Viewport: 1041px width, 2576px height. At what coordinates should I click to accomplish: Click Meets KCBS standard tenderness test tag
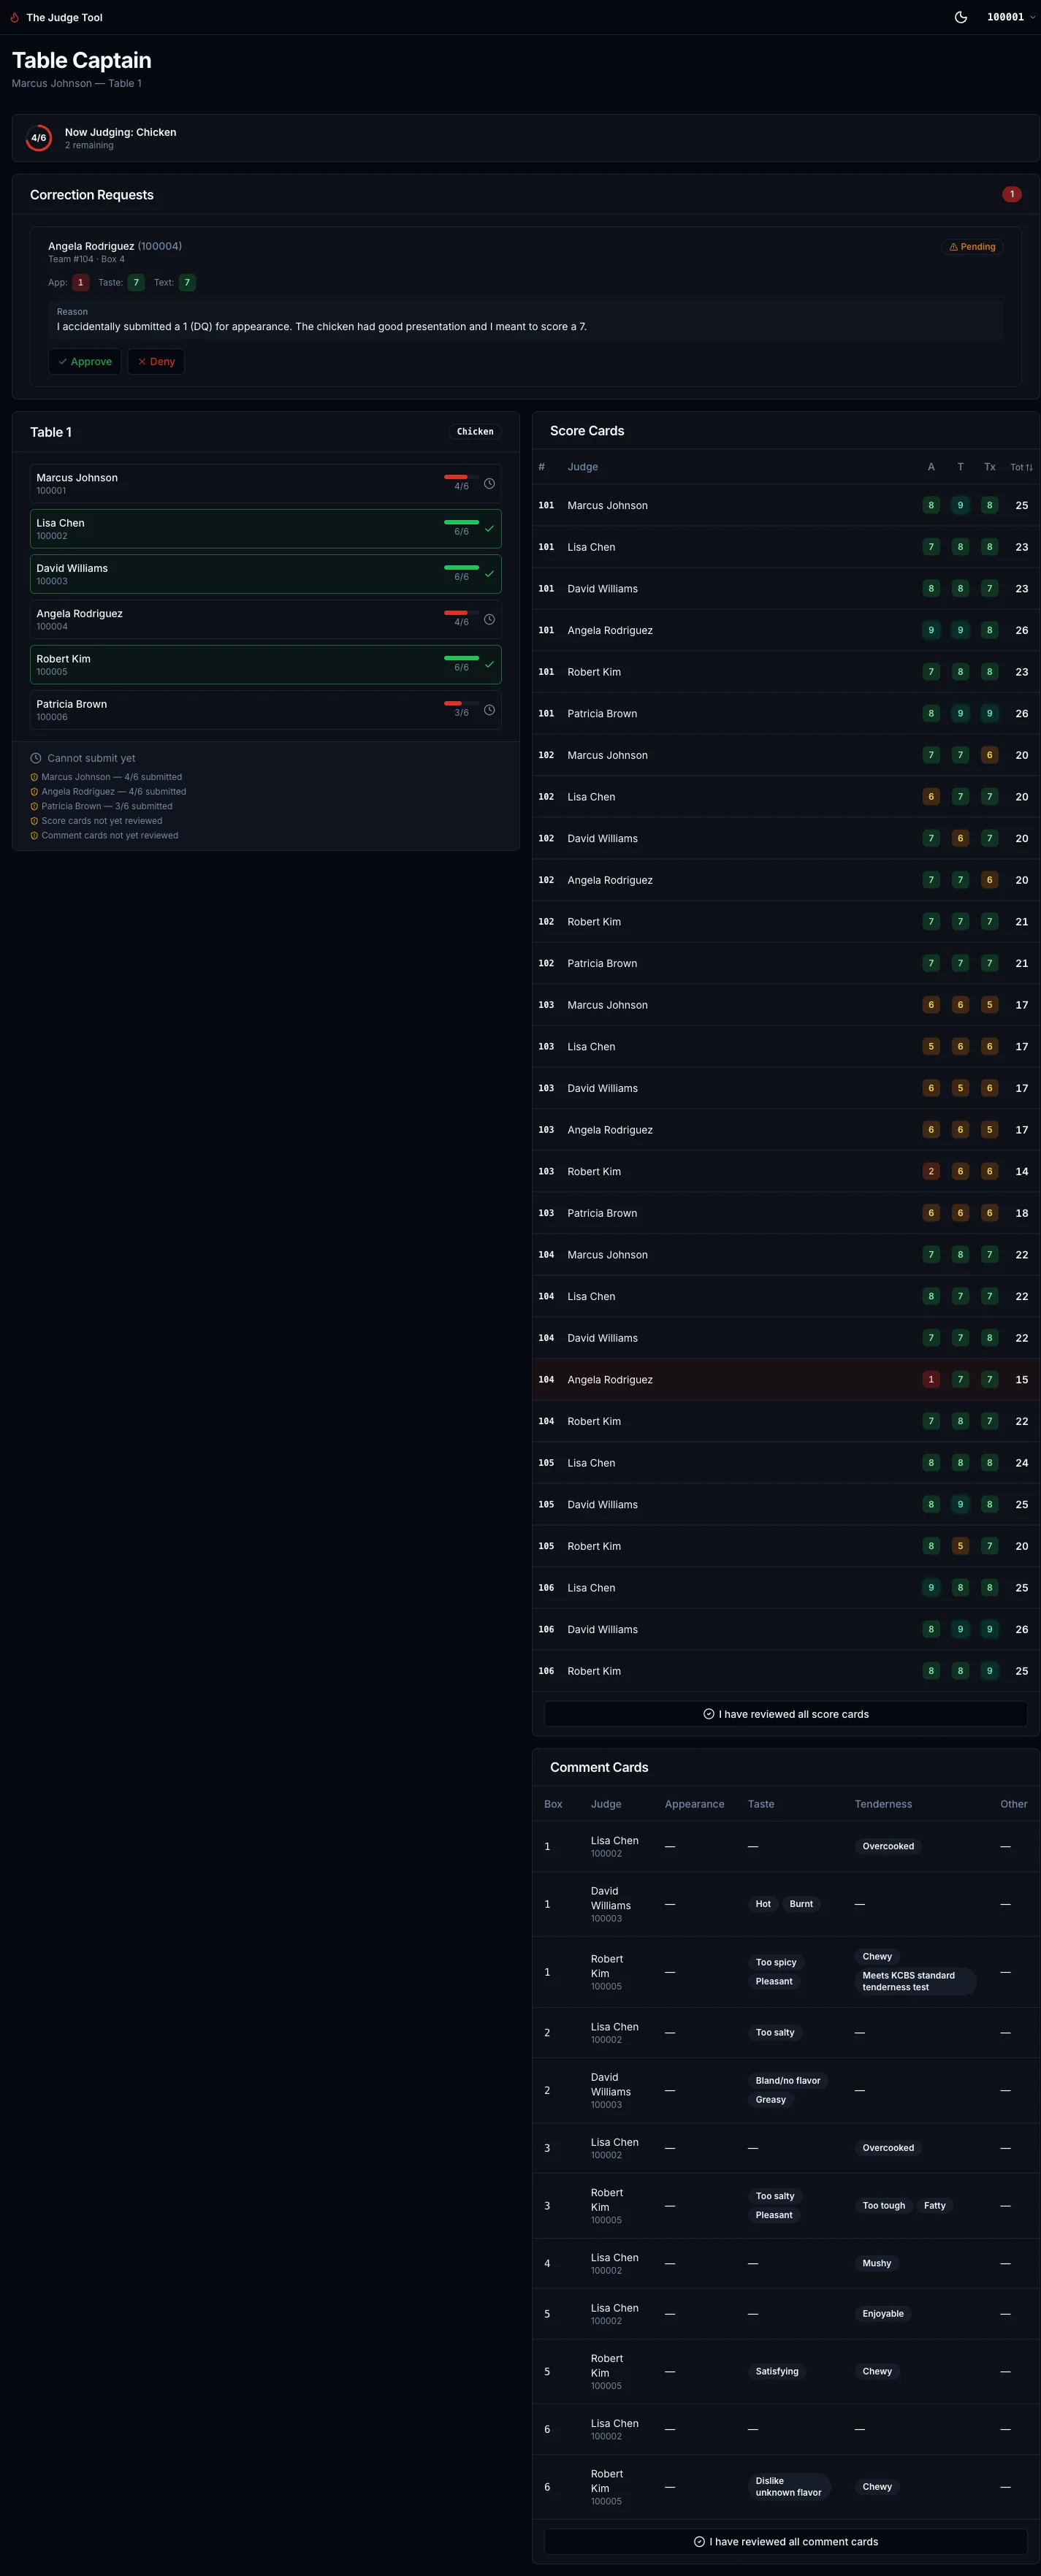tap(915, 1981)
